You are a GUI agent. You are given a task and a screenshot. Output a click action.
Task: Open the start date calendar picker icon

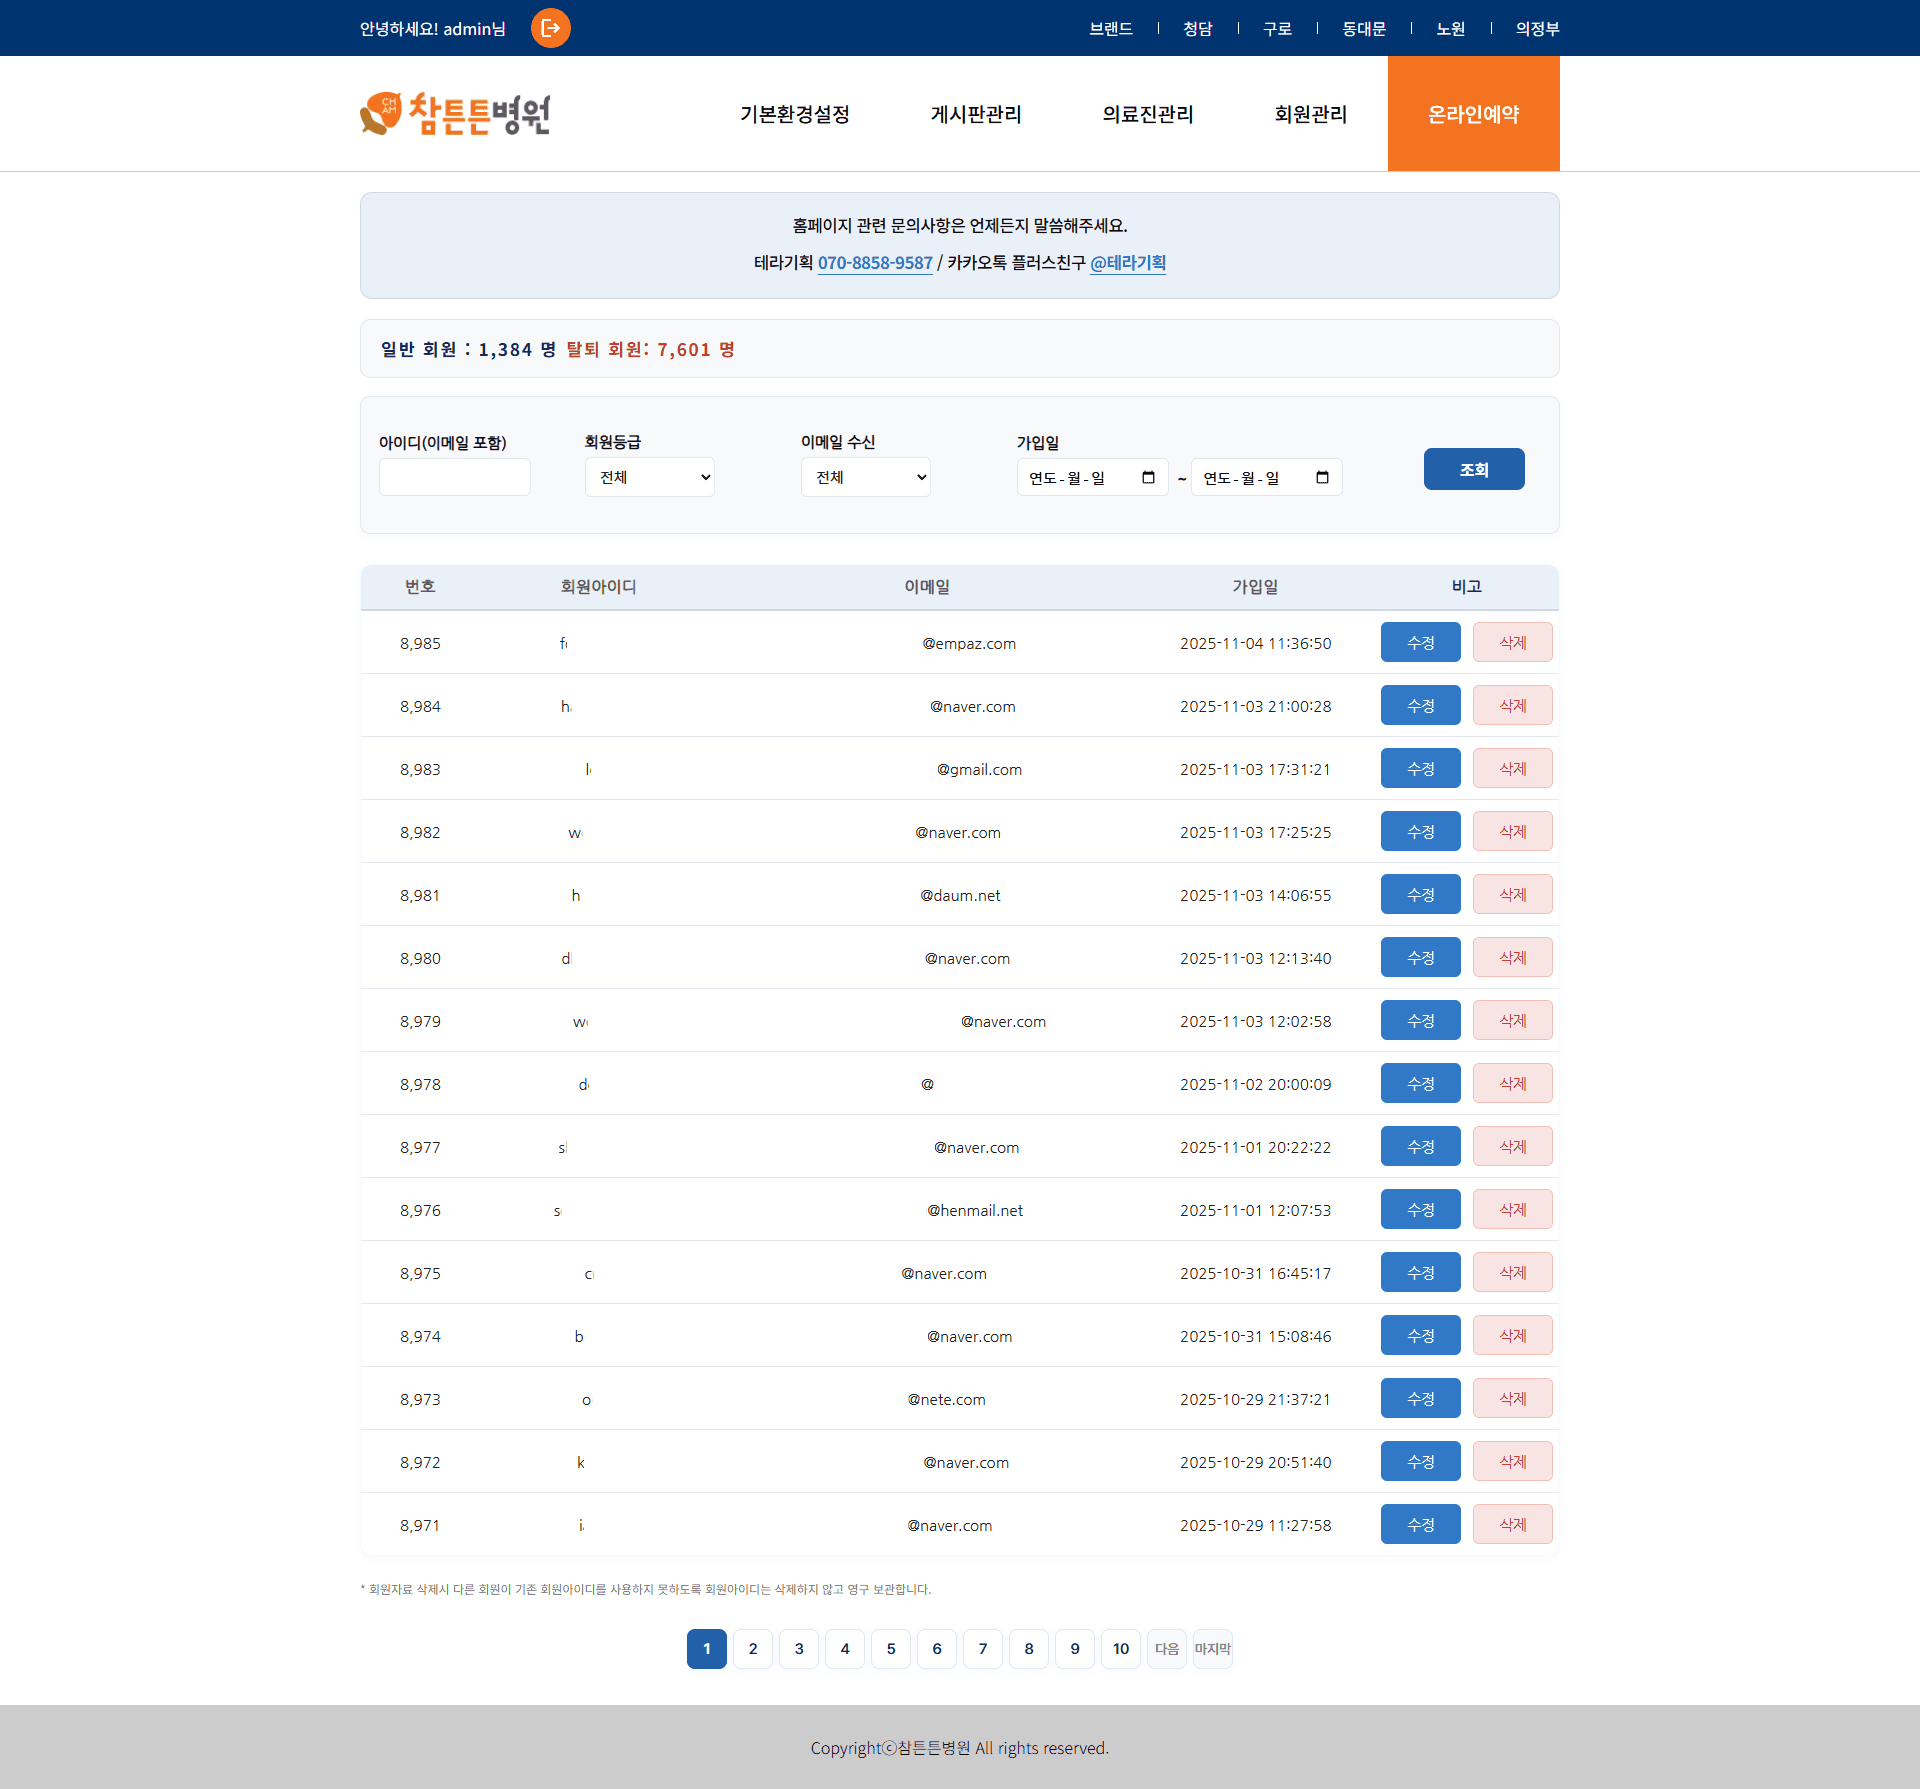[1148, 477]
